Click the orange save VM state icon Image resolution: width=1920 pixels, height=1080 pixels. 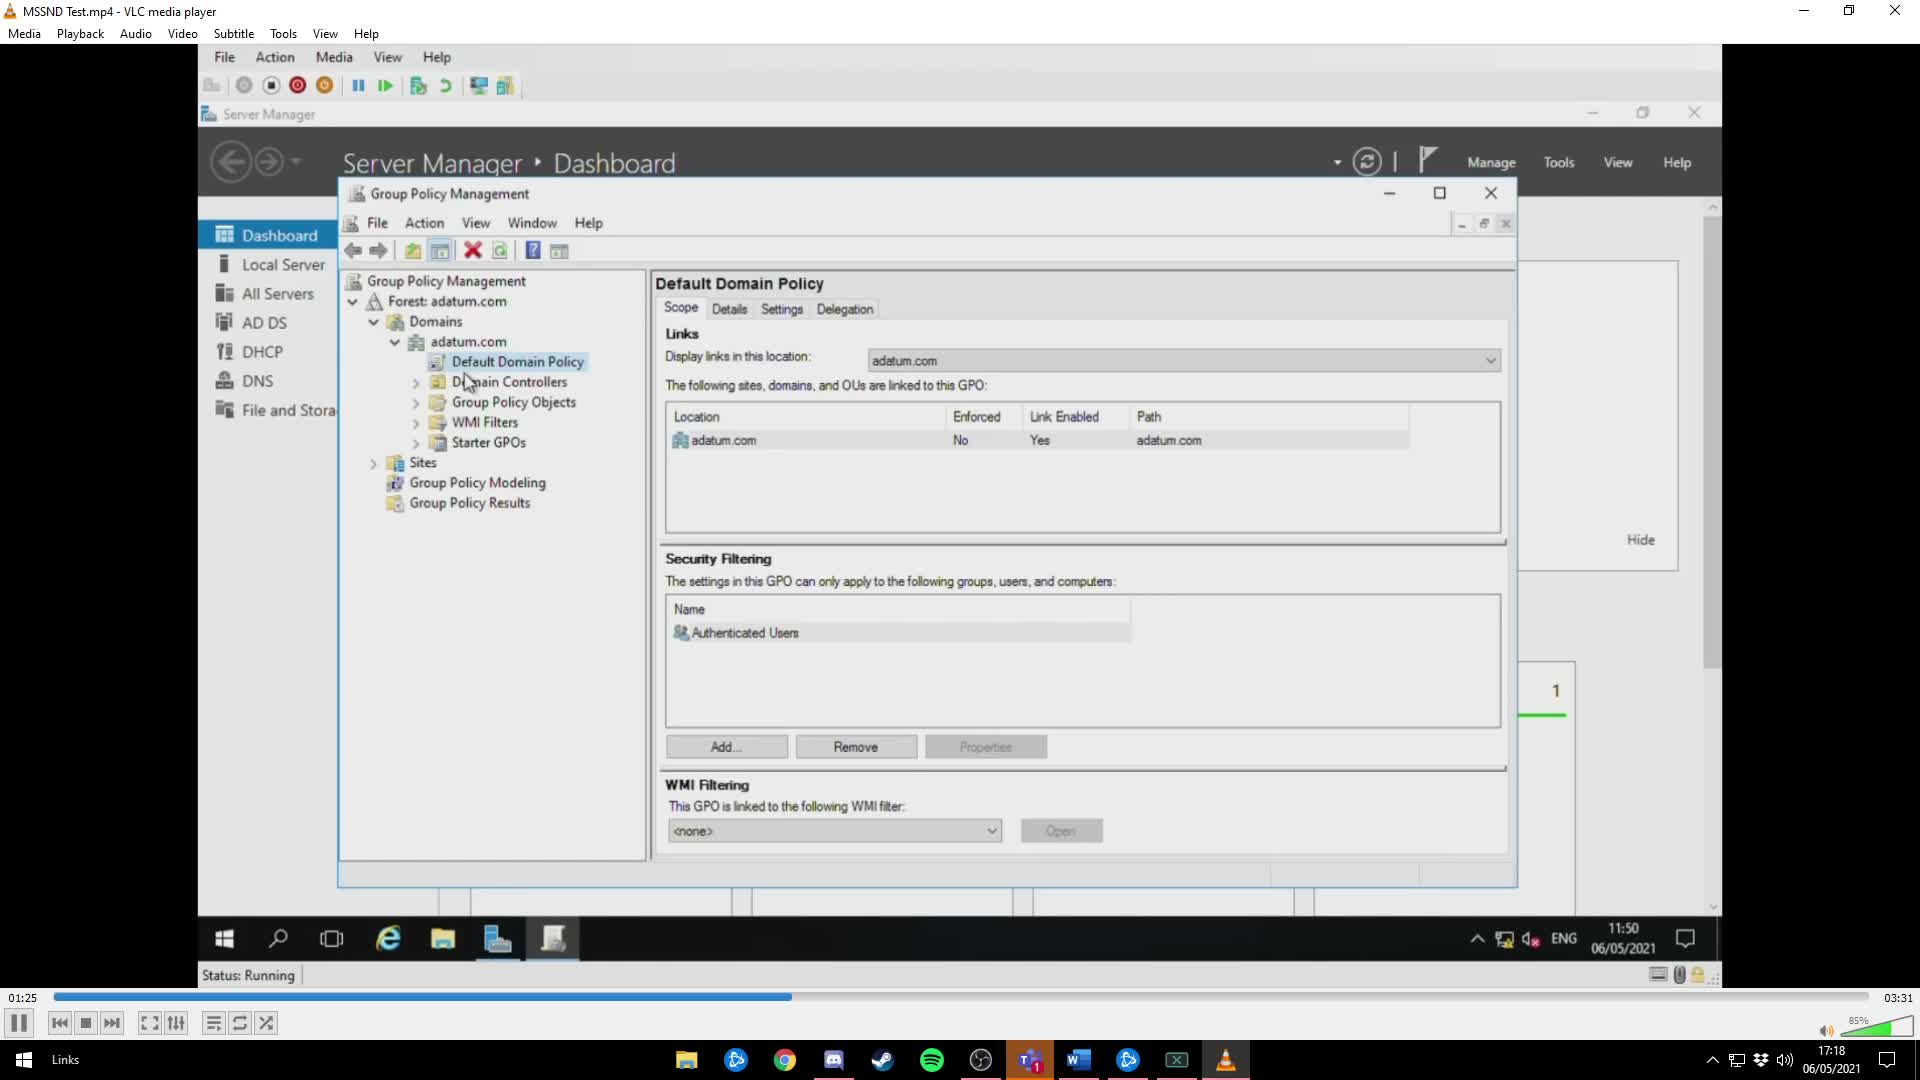pos(324,86)
